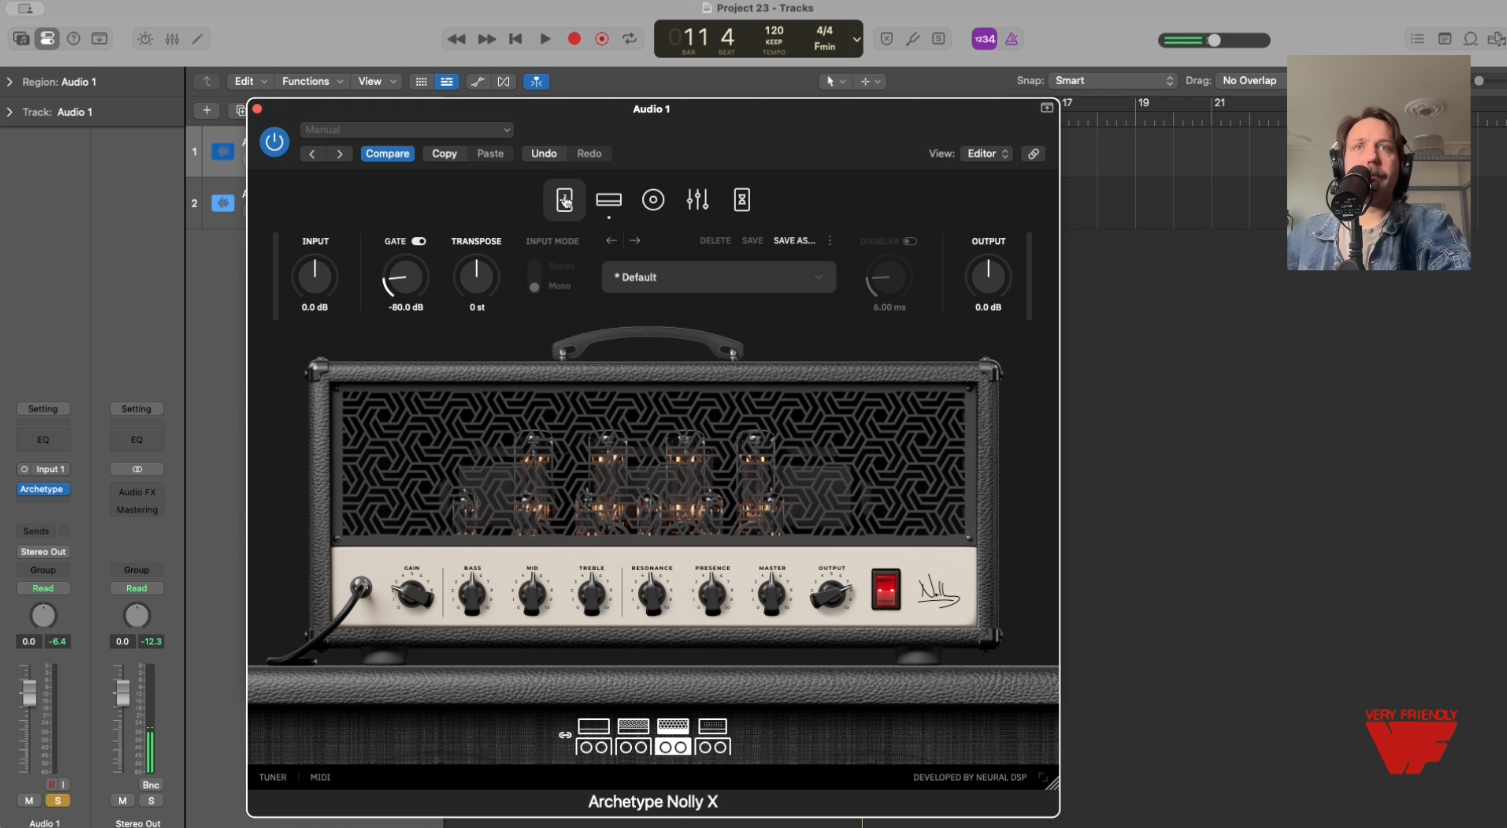
Task: Click the Stereo Out channel strip's Setting button
Action: [136, 409]
